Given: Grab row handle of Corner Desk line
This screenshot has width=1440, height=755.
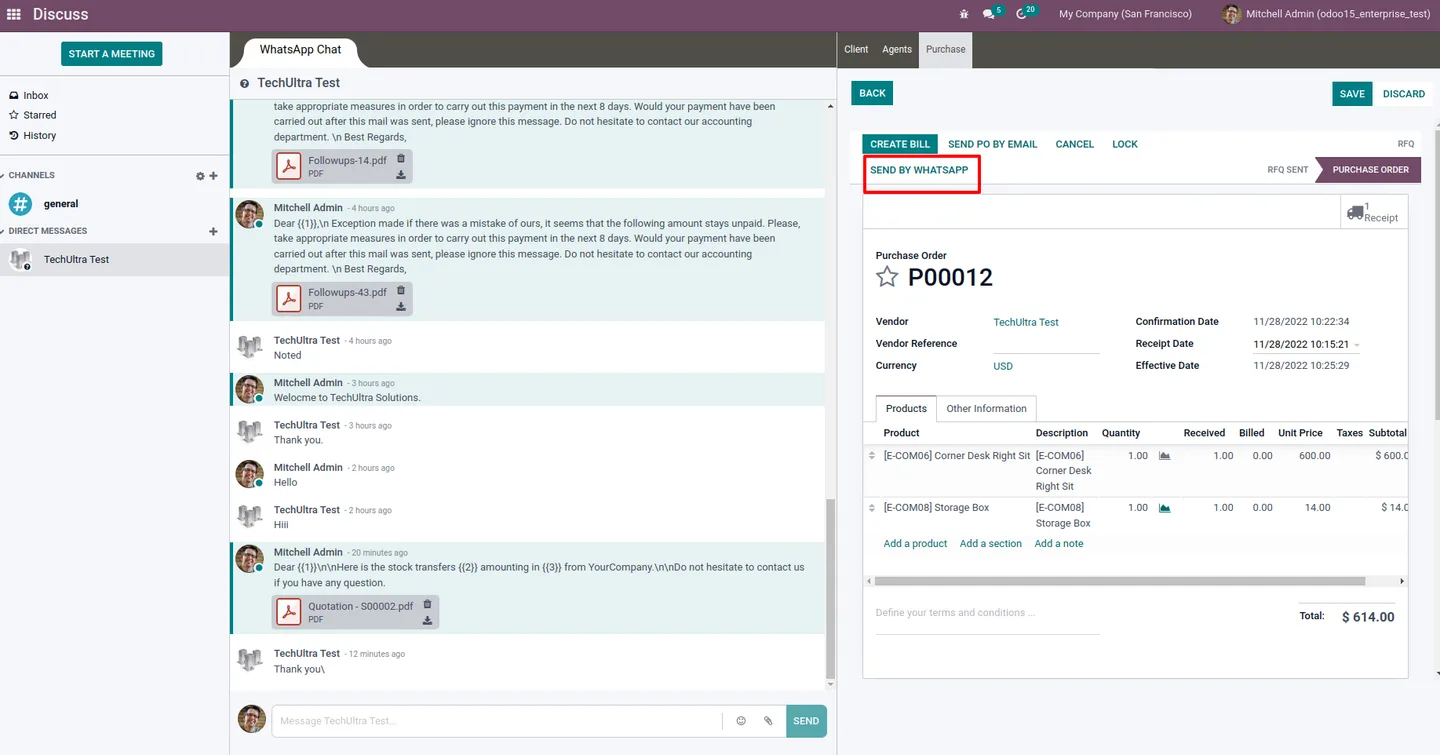Looking at the screenshot, I should 871,456.
